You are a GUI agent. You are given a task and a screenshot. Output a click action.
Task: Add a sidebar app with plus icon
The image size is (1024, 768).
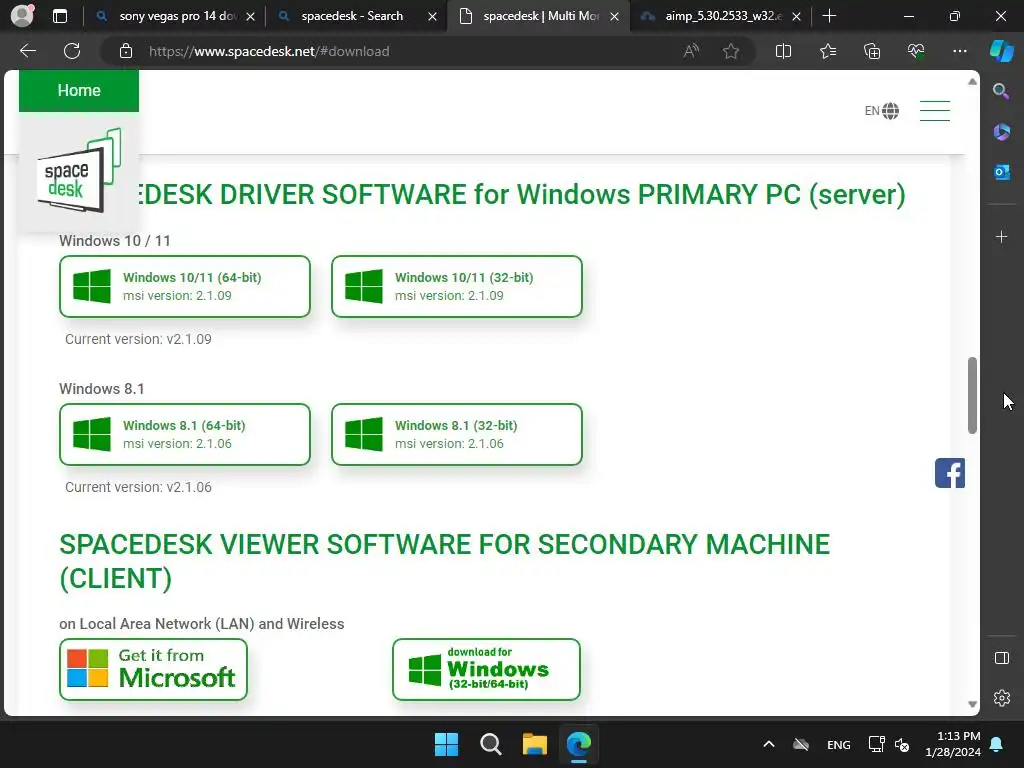click(x=1001, y=236)
